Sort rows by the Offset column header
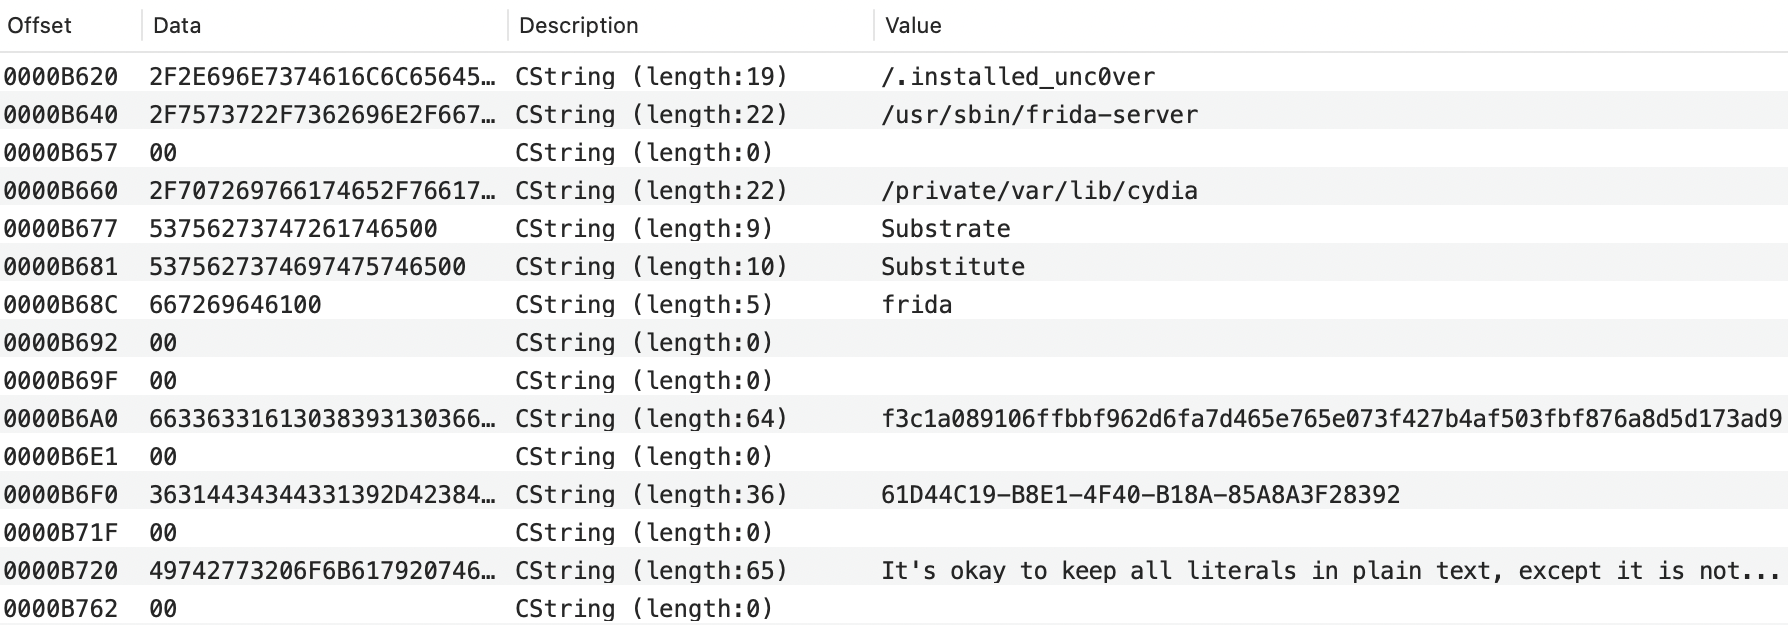The height and width of the screenshot is (625, 1788). click(x=40, y=25)
